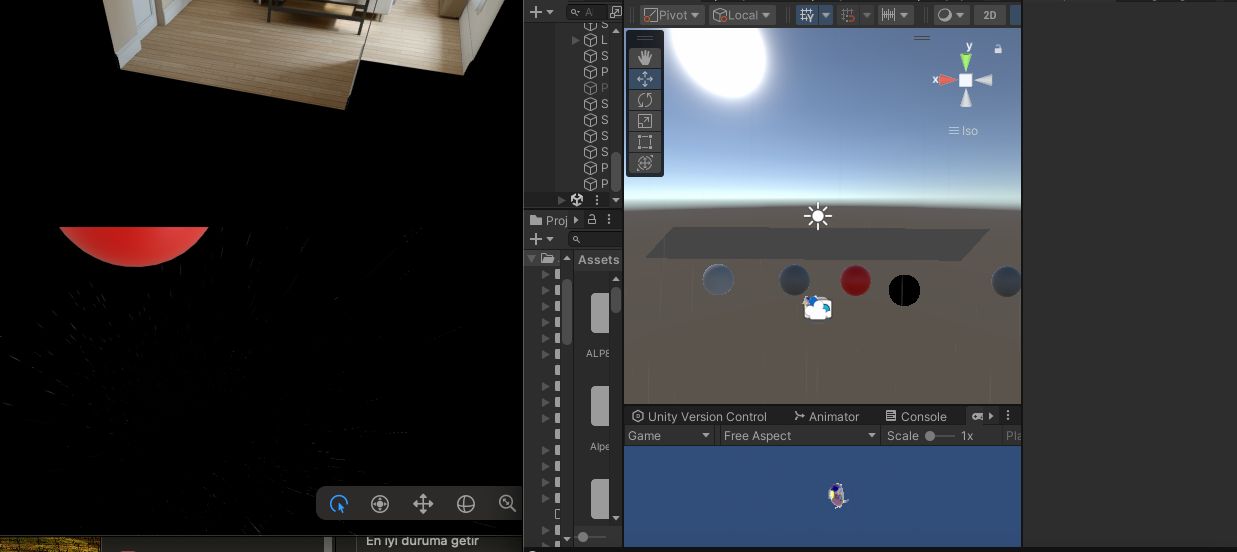The width and height of the screenshot is (1237, 552).
Task: Select the Rect tool
Action: tap(645, 142)
